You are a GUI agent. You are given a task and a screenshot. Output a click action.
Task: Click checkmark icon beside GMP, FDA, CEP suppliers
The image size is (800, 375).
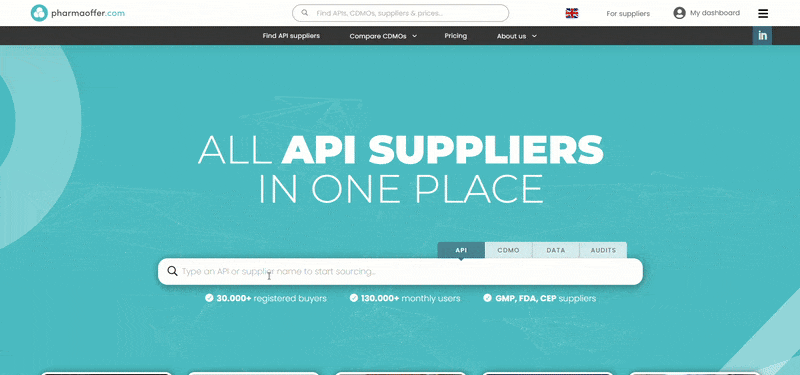(x=487, y=298)
